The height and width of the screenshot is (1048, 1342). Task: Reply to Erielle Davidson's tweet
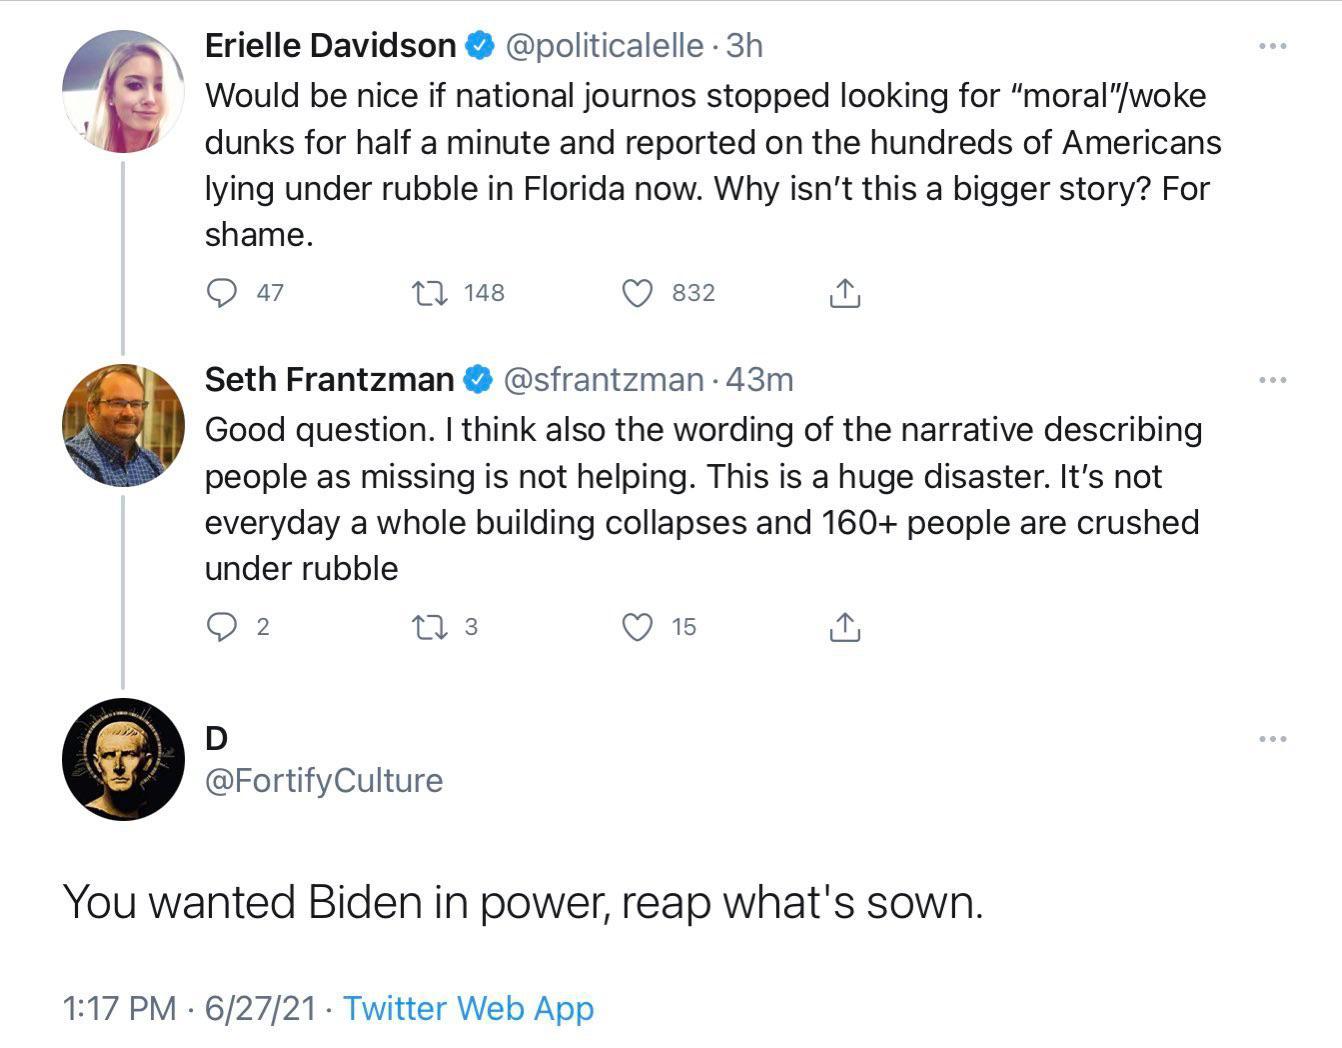point(222,293)
